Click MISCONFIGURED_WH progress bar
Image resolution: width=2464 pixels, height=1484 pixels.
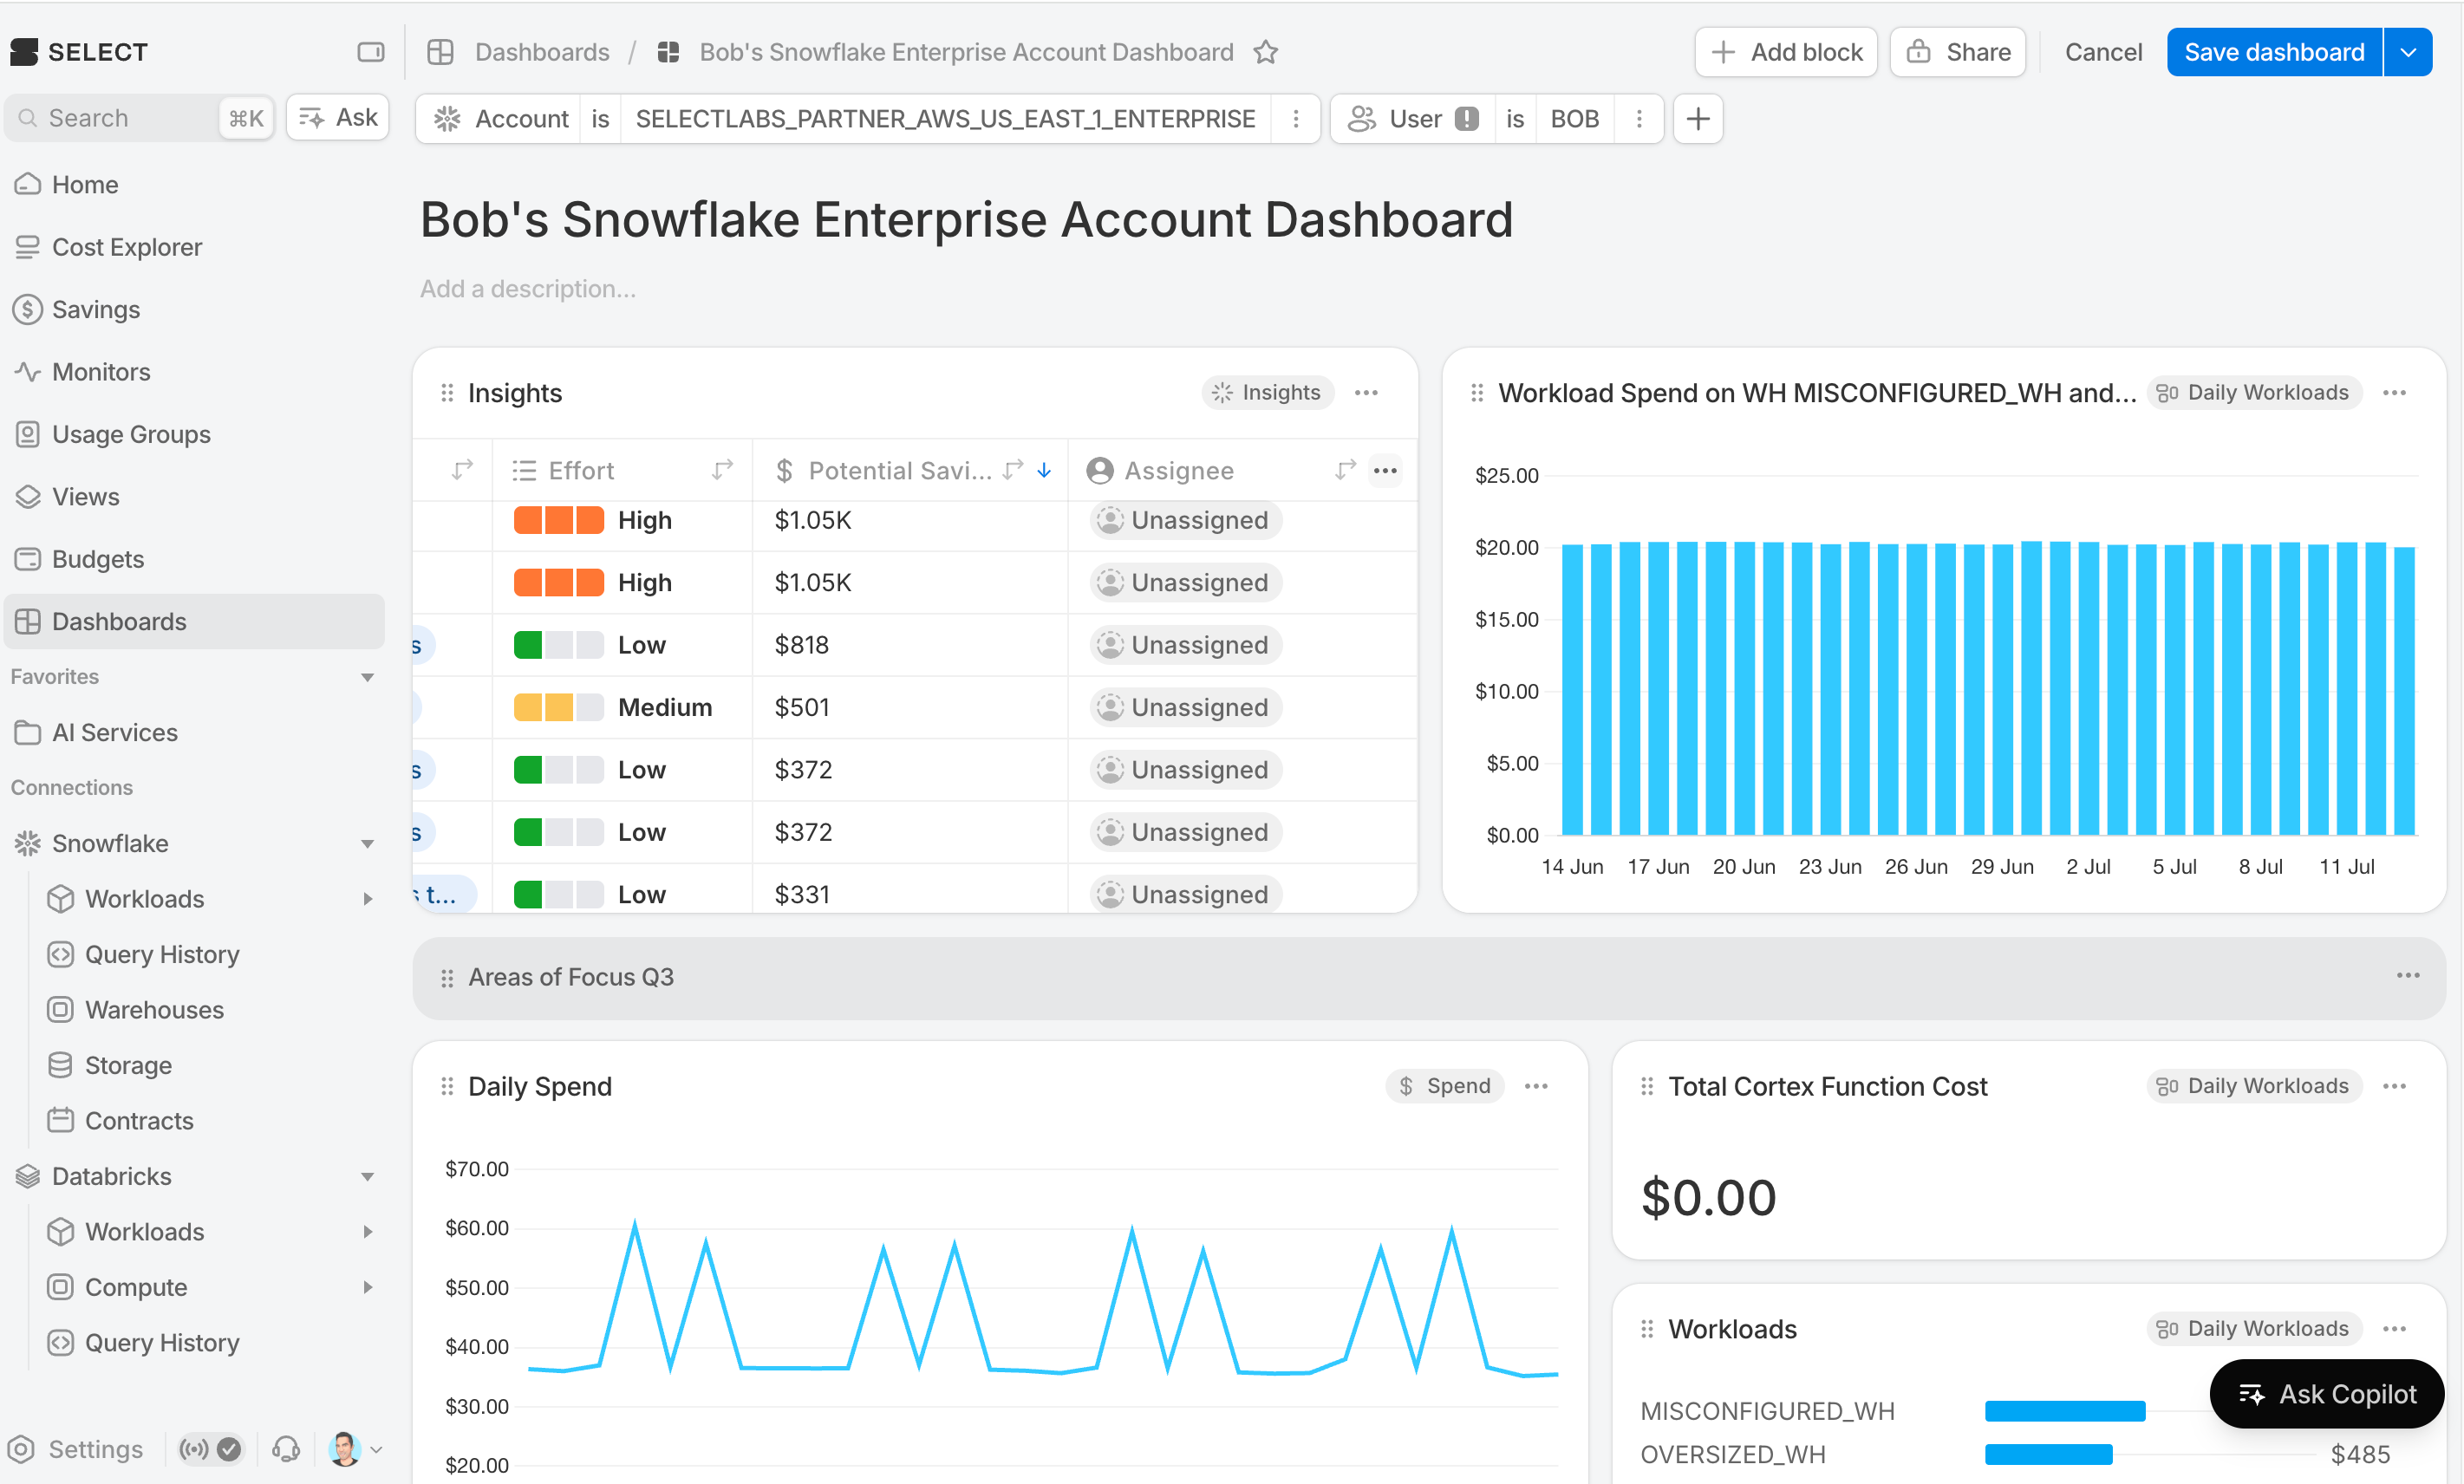2064,1411
